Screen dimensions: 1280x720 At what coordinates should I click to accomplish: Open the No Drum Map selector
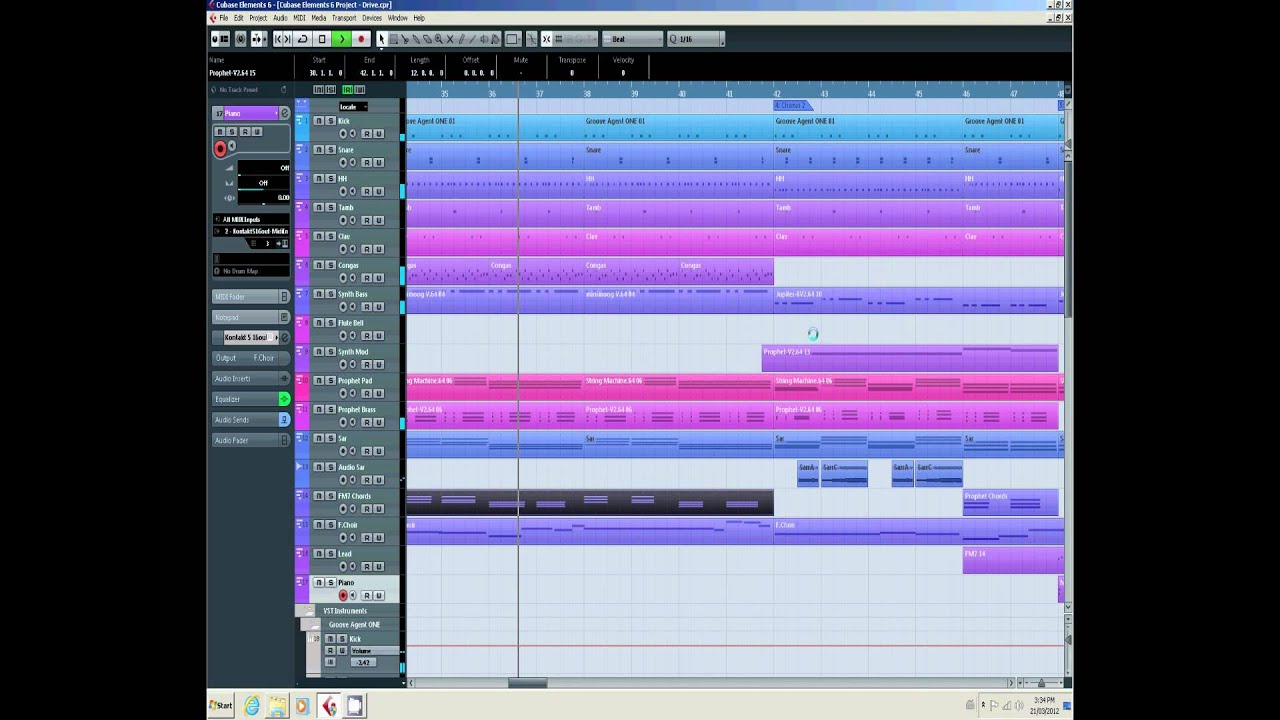(x=251, y=271)
